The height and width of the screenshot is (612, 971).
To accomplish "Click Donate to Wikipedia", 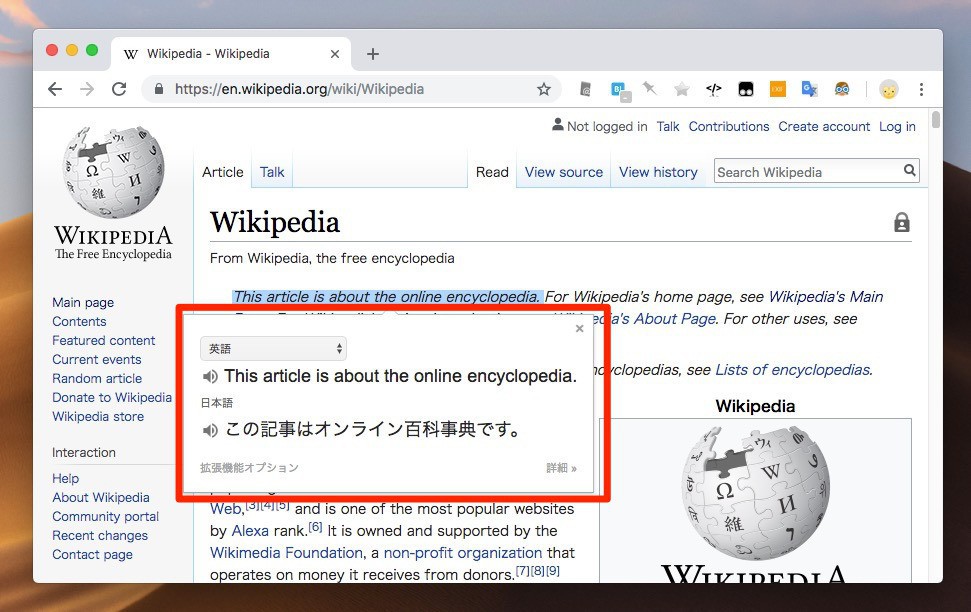I will [112, 398].
